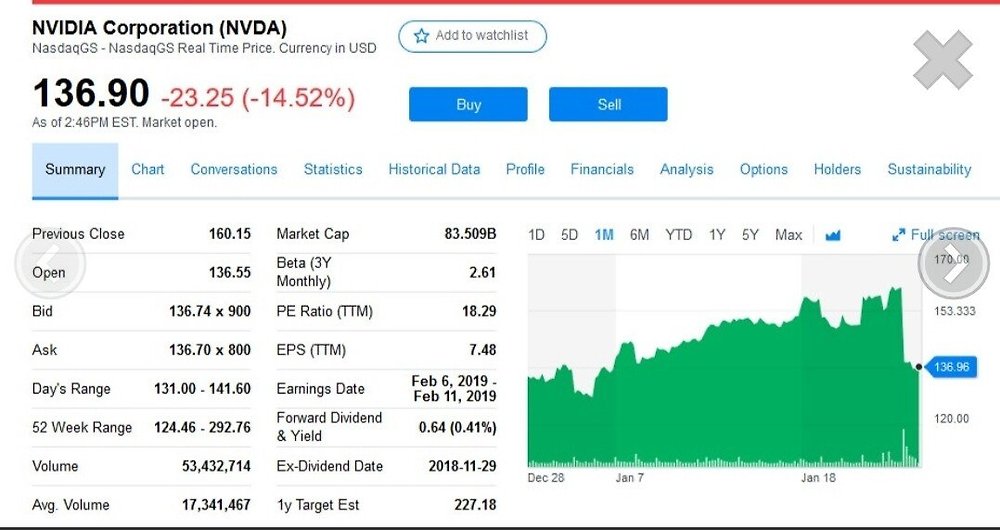Open the Sustainability tab
This screenshot has height=530, width=1000.
(929, 170)
